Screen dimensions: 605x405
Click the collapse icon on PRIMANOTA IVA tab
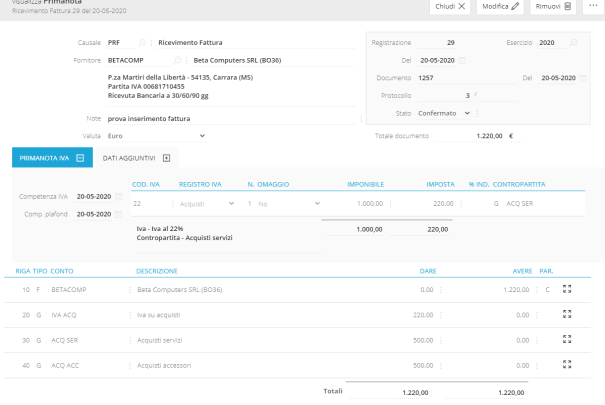pos(80,158)
